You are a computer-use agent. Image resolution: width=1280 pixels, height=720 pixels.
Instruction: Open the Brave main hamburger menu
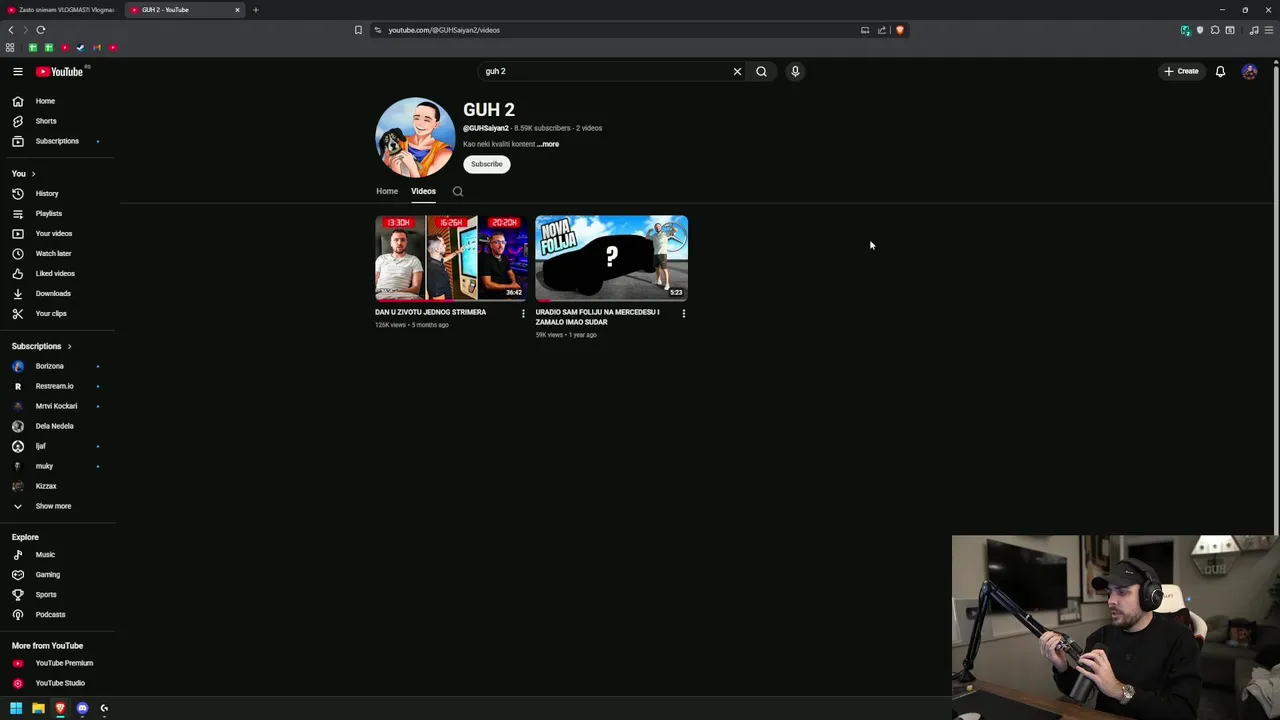point(1269,30)
